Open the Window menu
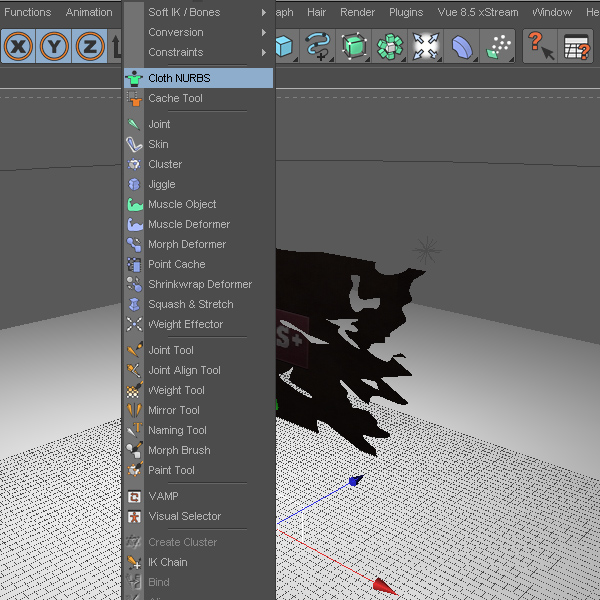The height and width of the screenshot is (600, 600). pos(552,12)
